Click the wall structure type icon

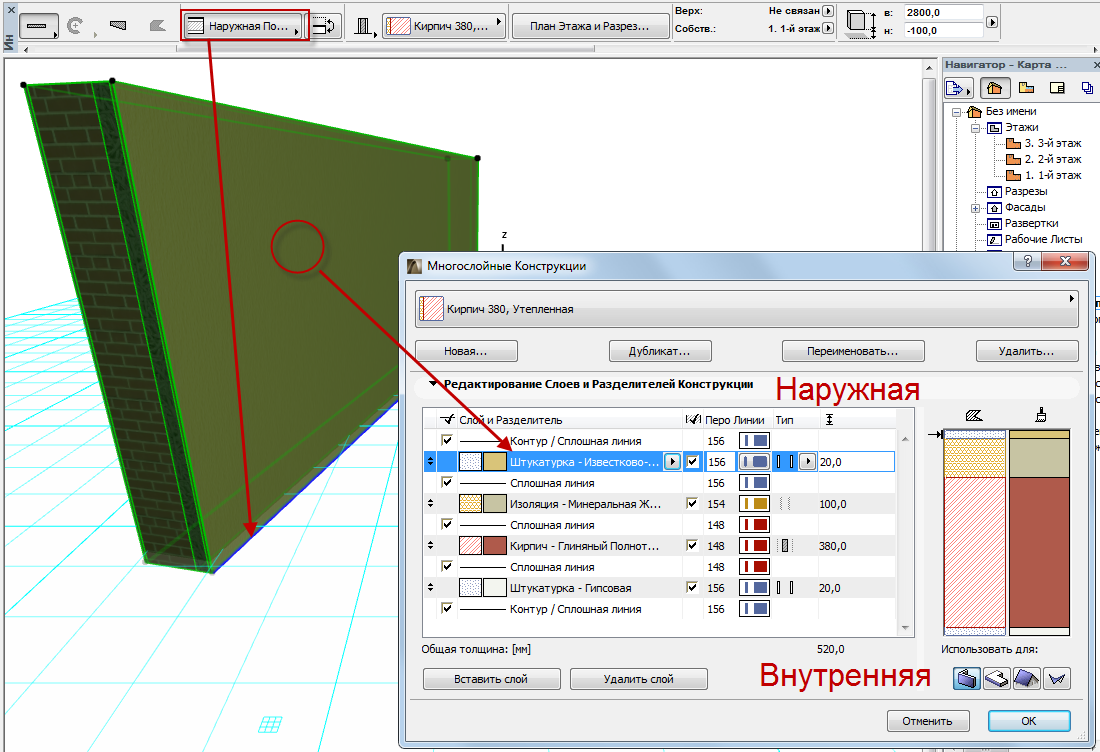click(x=363, y=27)
